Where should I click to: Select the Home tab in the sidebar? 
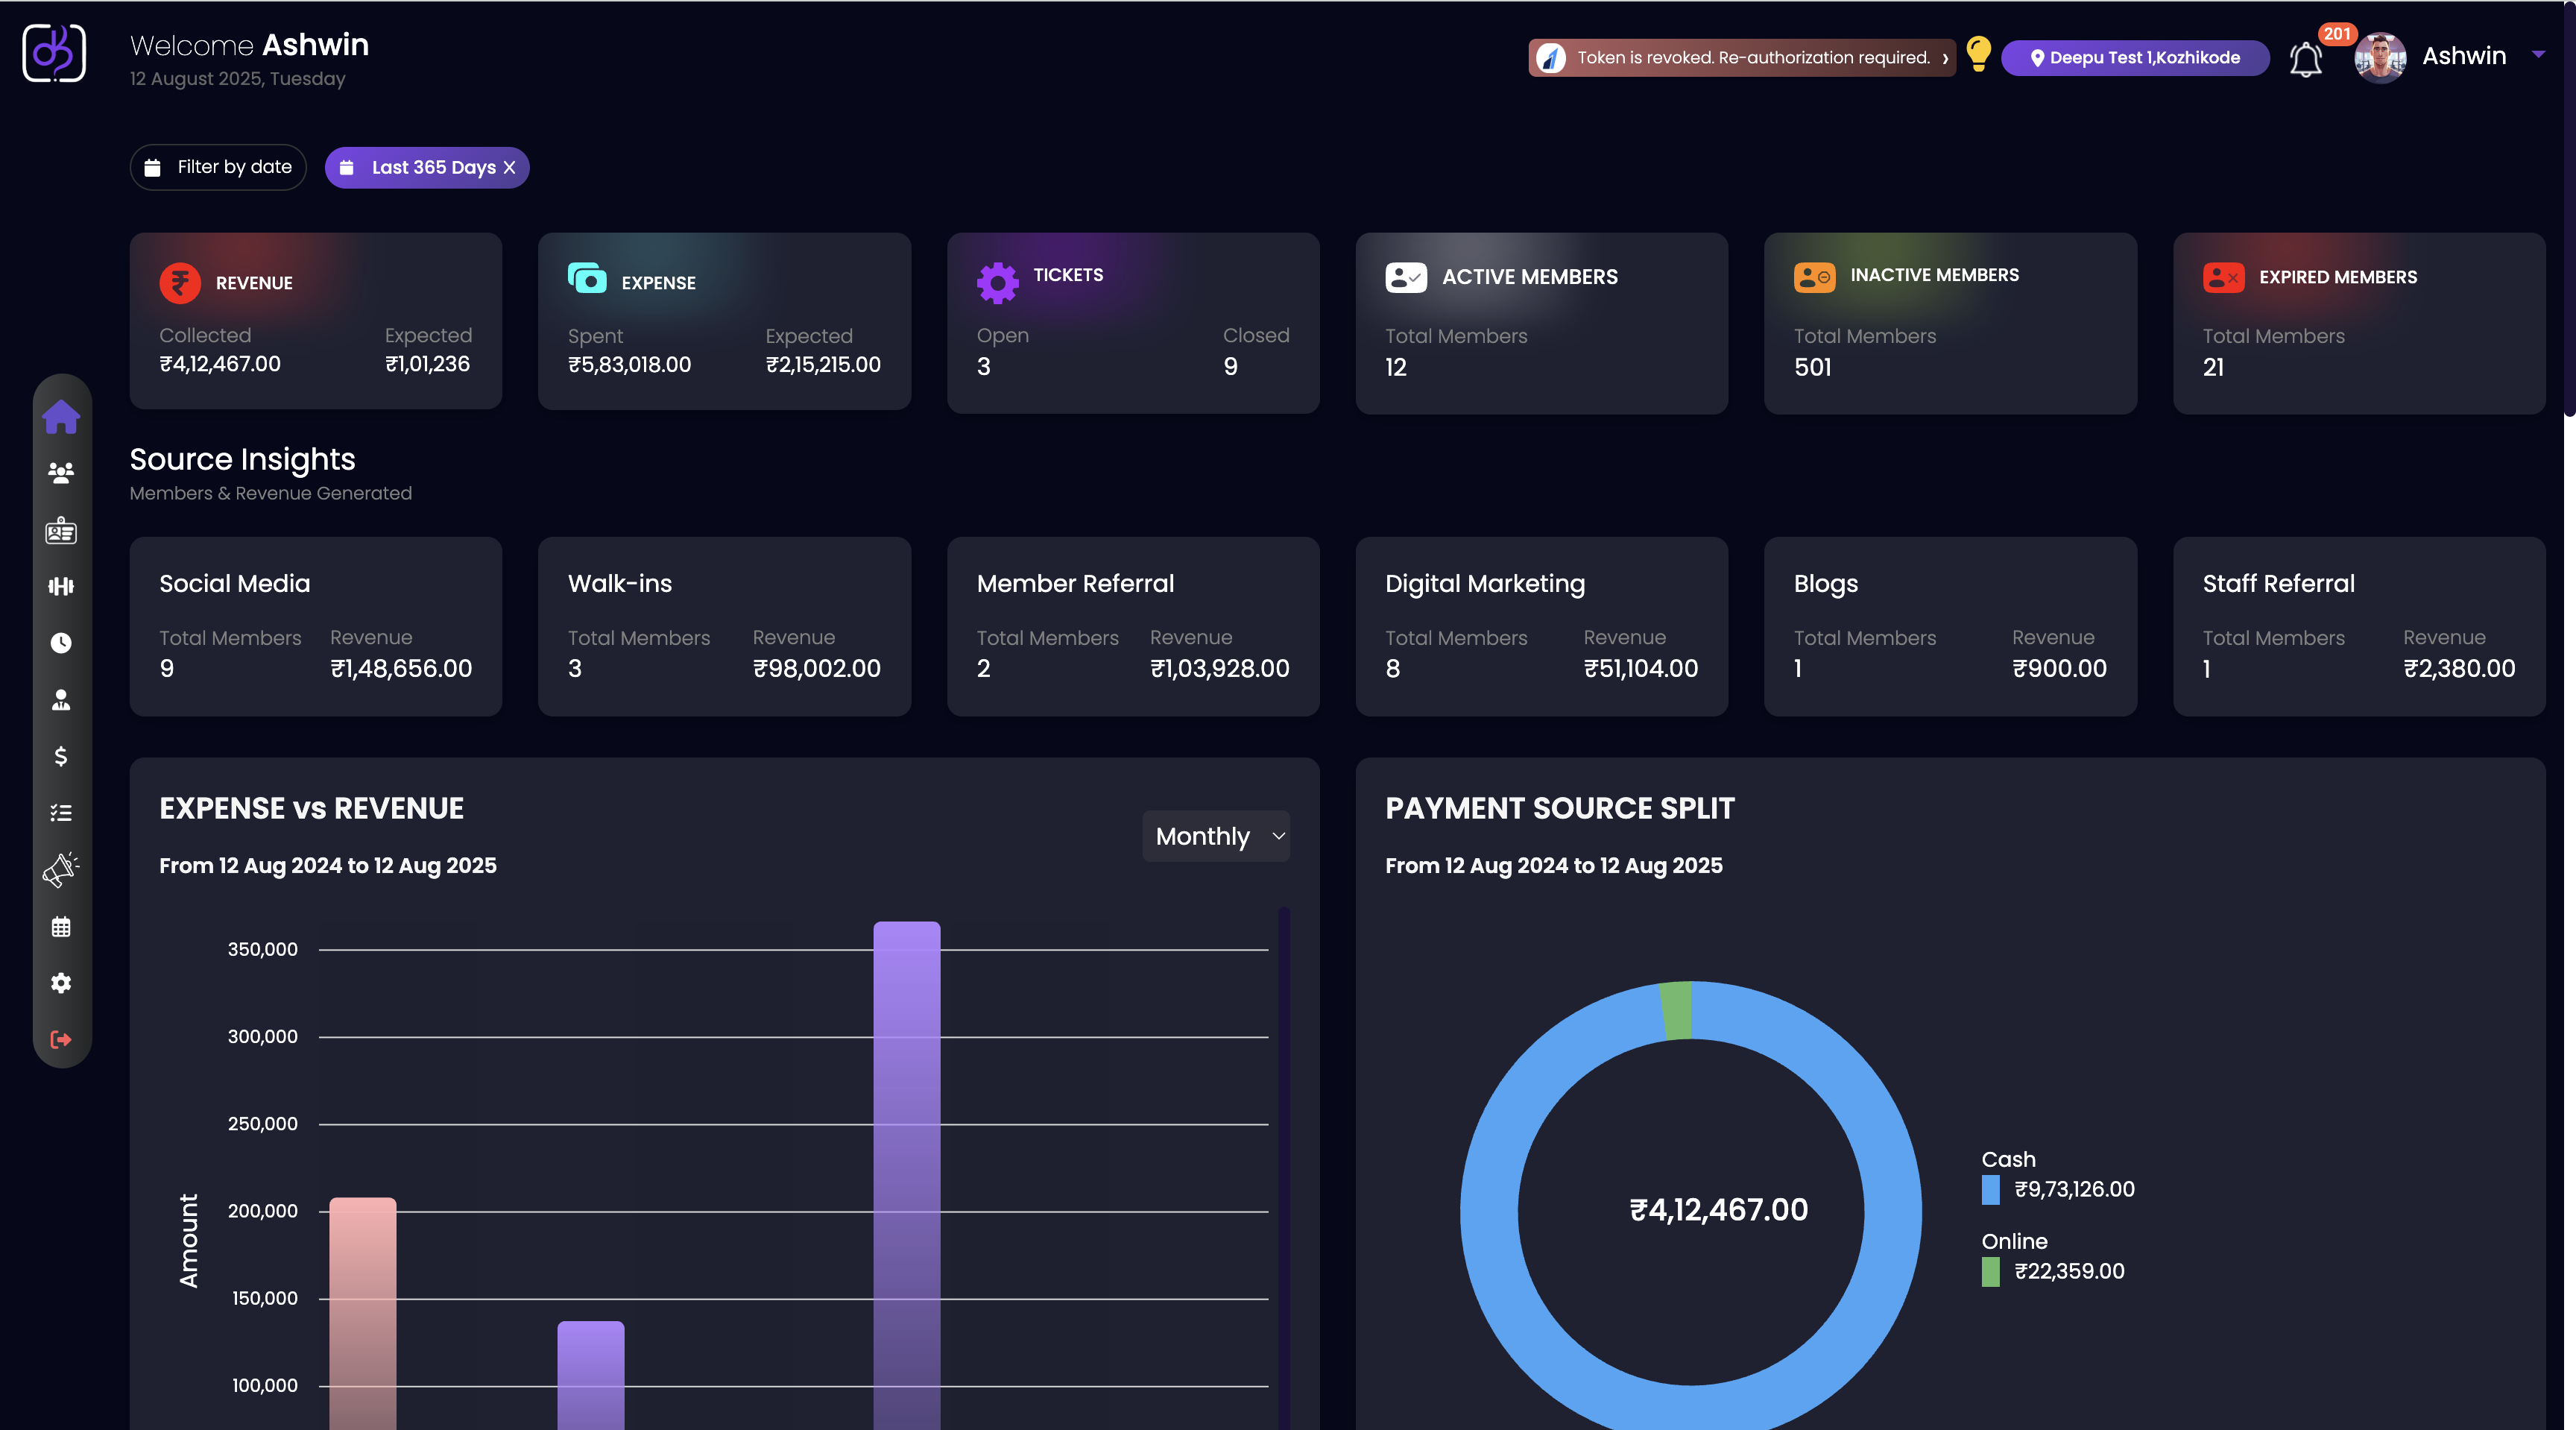pos(61,417)
